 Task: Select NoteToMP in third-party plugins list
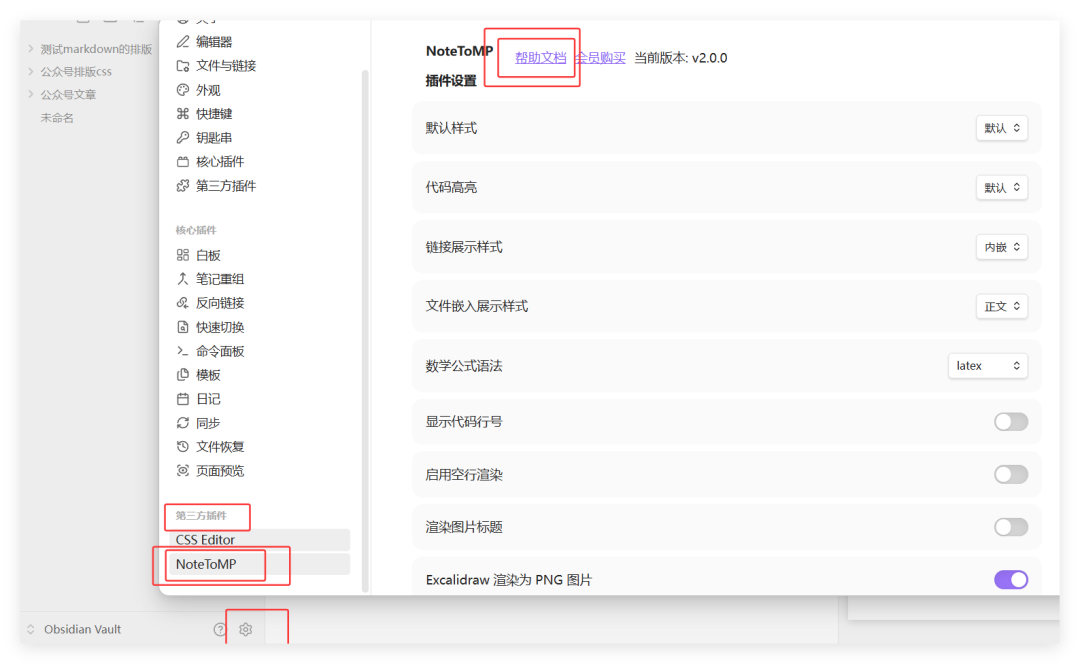point(209,565)
